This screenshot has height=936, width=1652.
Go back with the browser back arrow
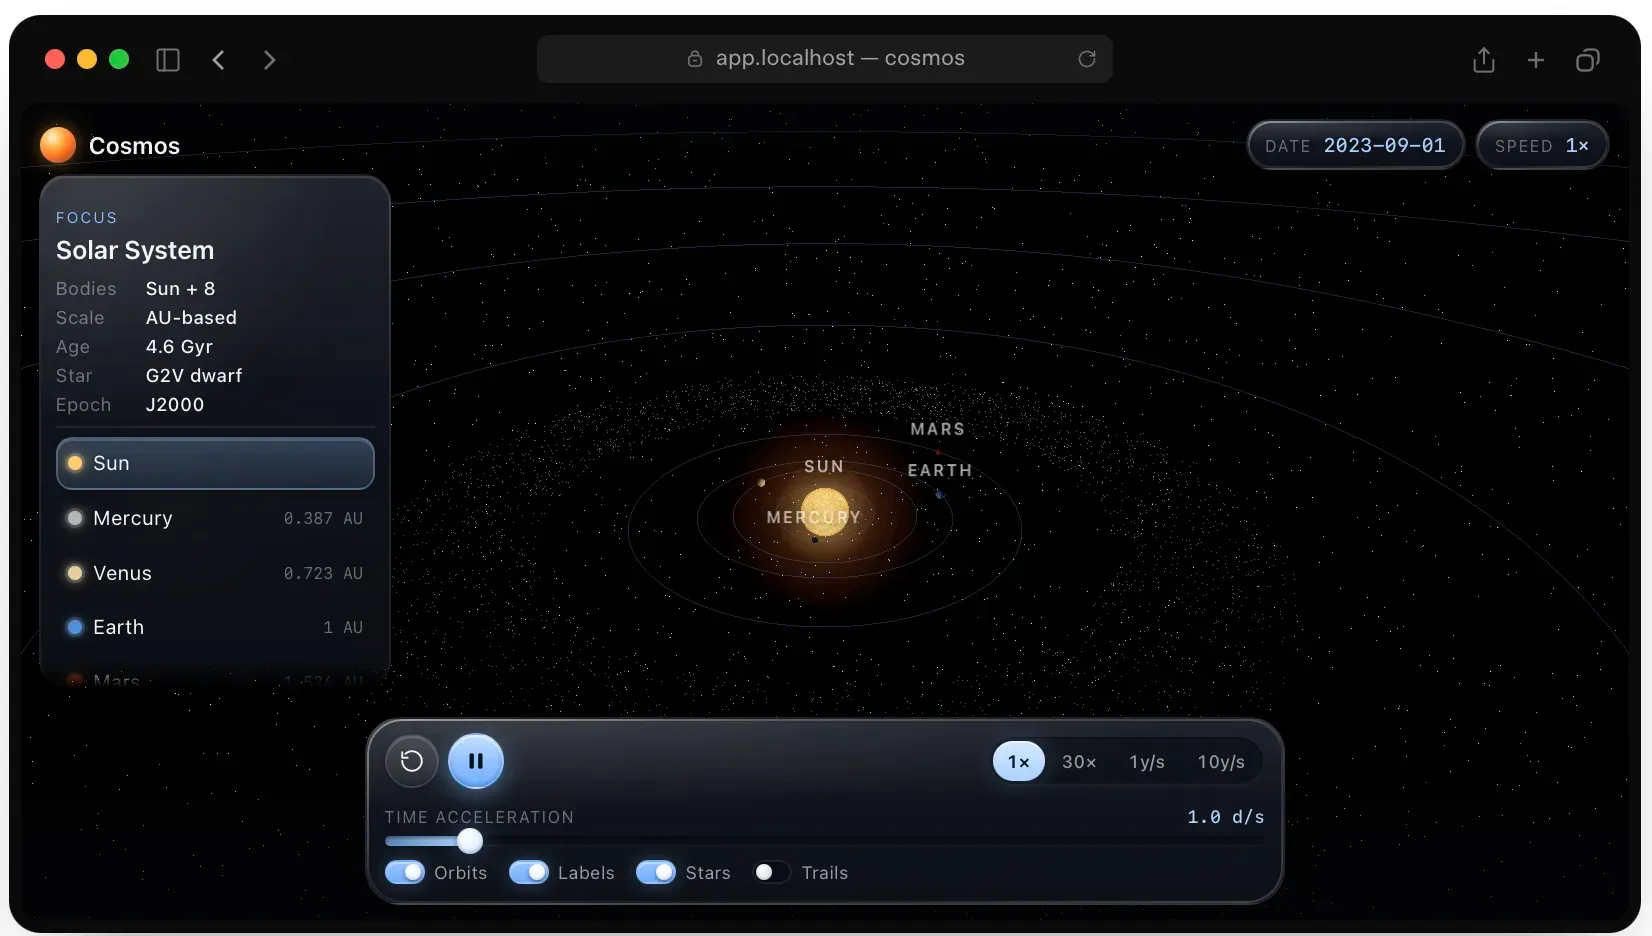(218, 60)
